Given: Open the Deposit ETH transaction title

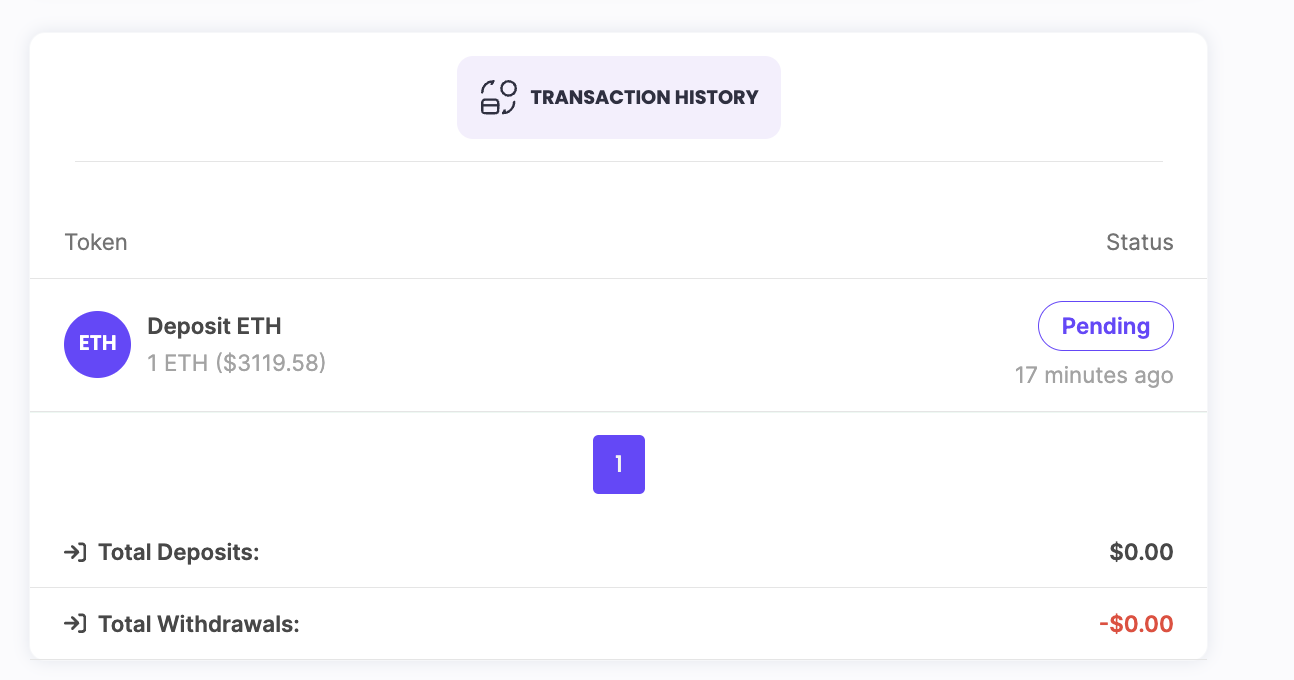Looking at the screenshot, I should coord(214,326).
